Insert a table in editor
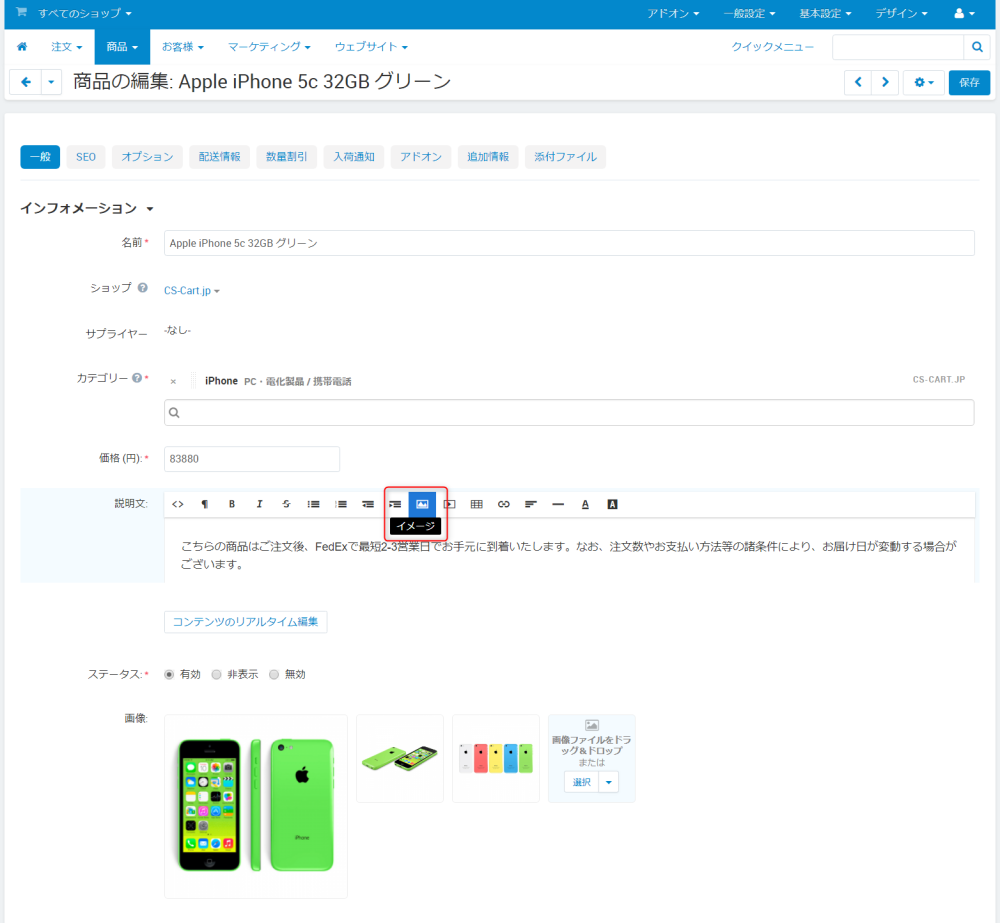 point(476,504)
